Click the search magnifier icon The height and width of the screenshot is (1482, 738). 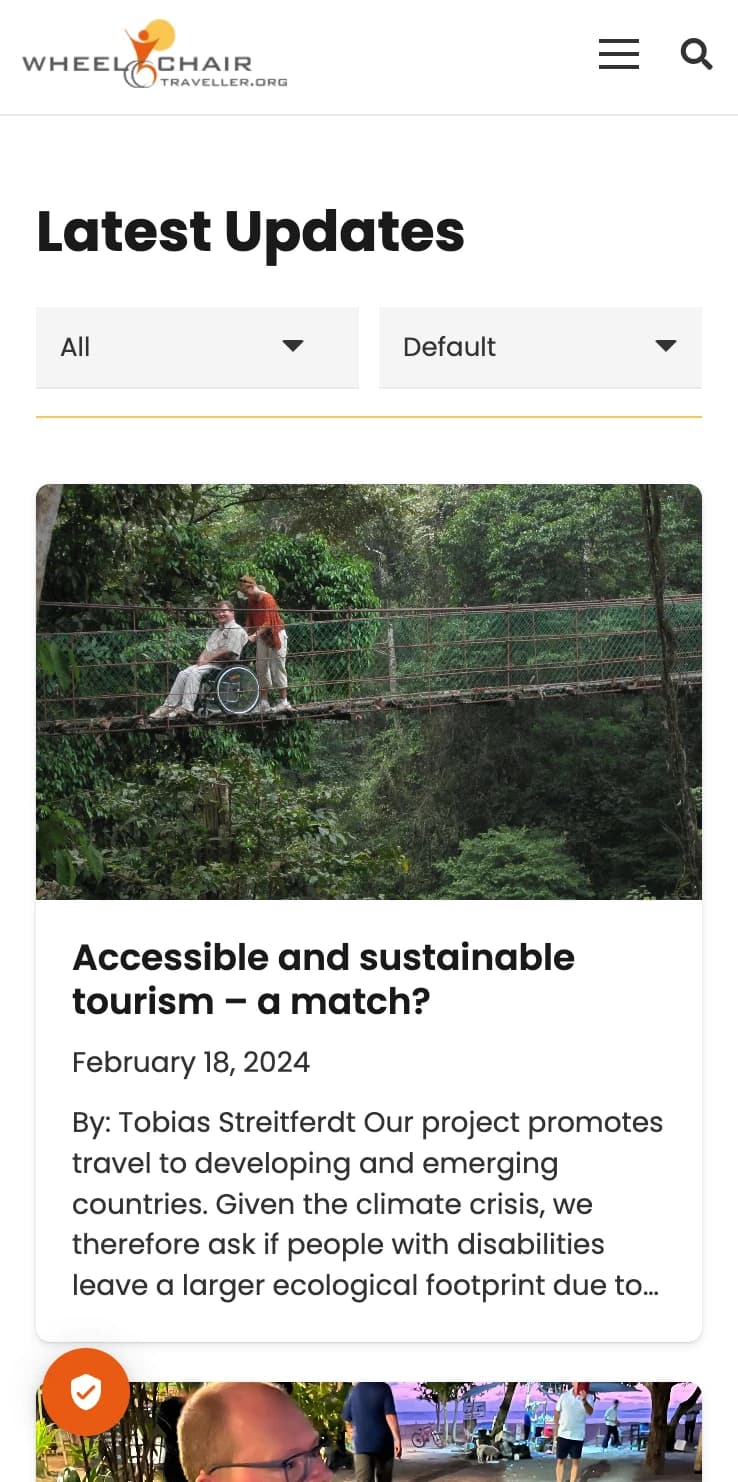click(696, 54)
